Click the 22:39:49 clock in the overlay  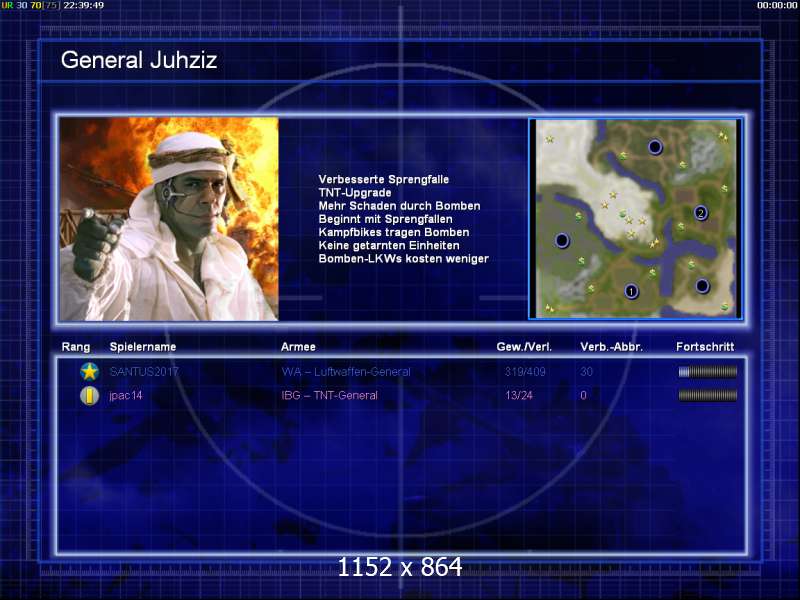pos(83,5)
